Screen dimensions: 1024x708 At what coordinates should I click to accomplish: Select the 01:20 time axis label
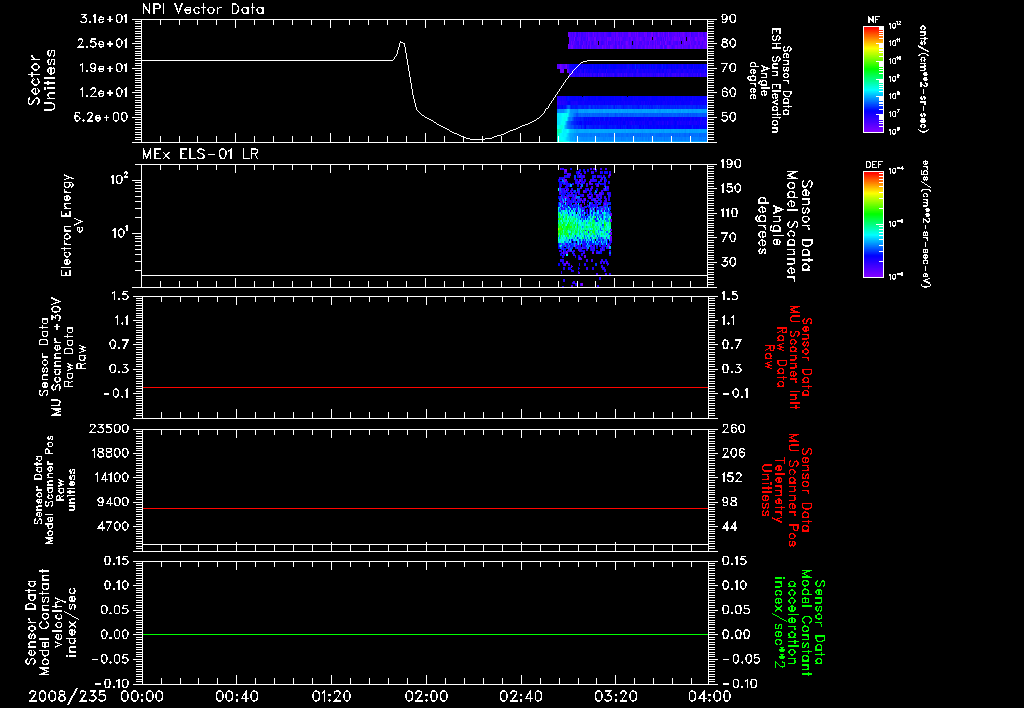click(x=331, y=696)
